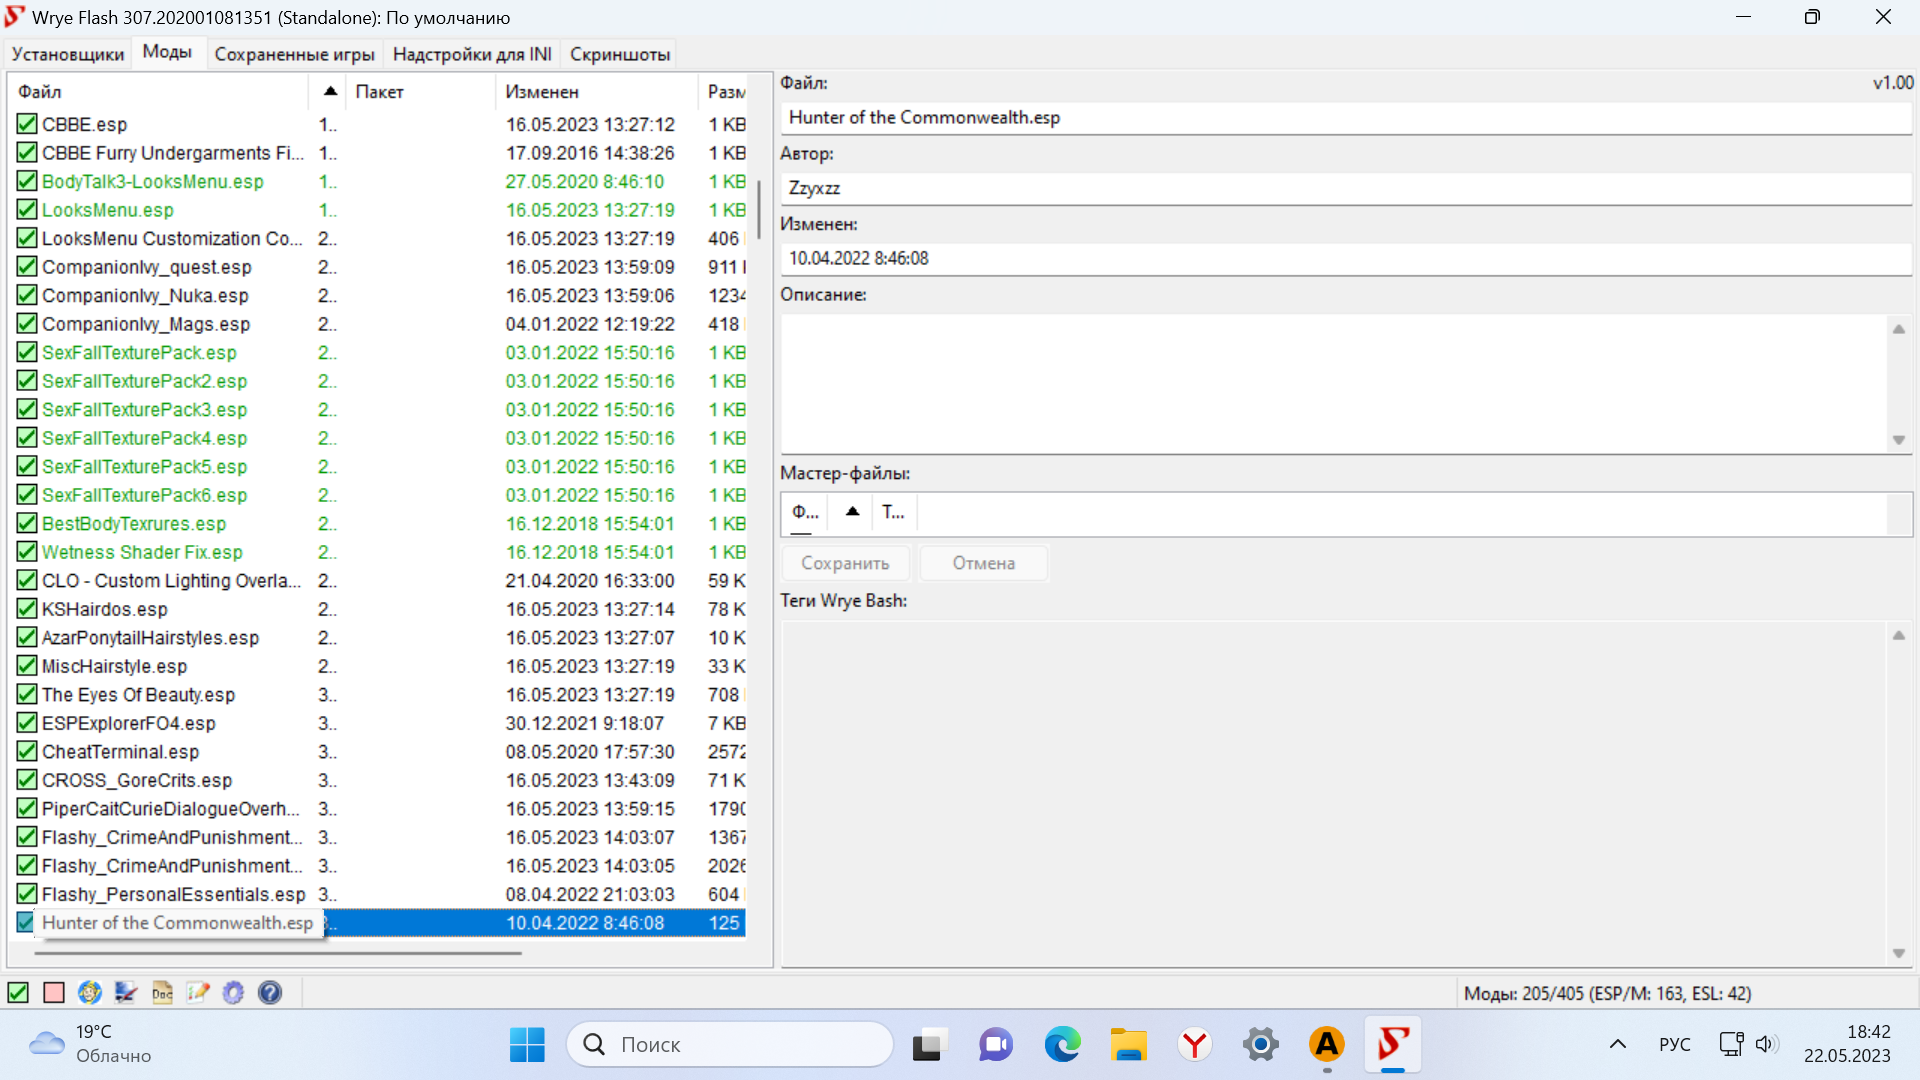Uncheck the CBBE.esp checkbox
The width and height of the screenshot is (1920, 1080).
point(27,124)
